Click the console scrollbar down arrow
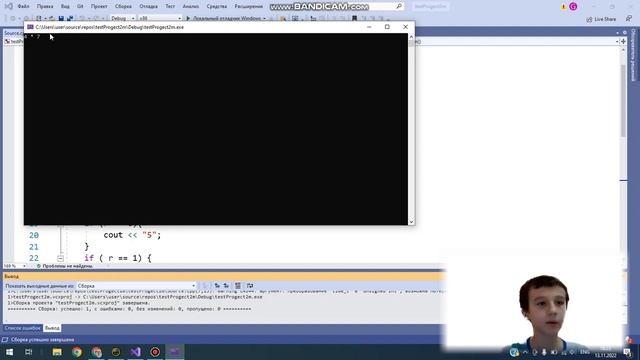The height and width of the screenshot is (360, 640). pos(411,222)
